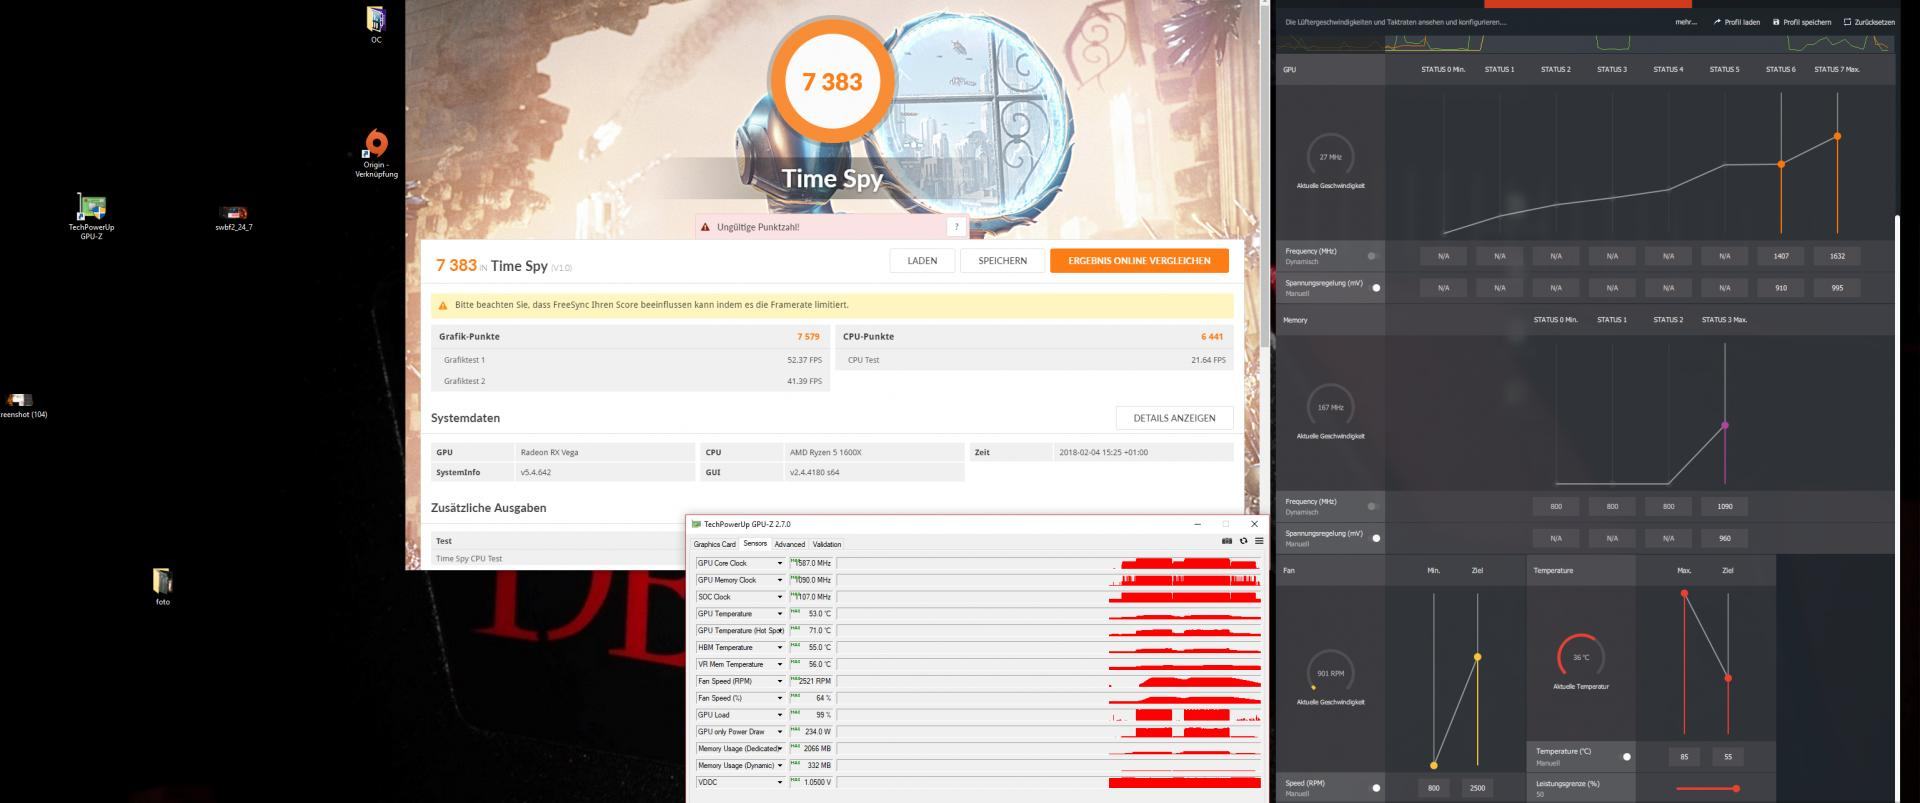1920x803 pixels.
Task: Click ERGEBNIS ONLINE VERGLEICHEN button
Action: [1139, 261]
